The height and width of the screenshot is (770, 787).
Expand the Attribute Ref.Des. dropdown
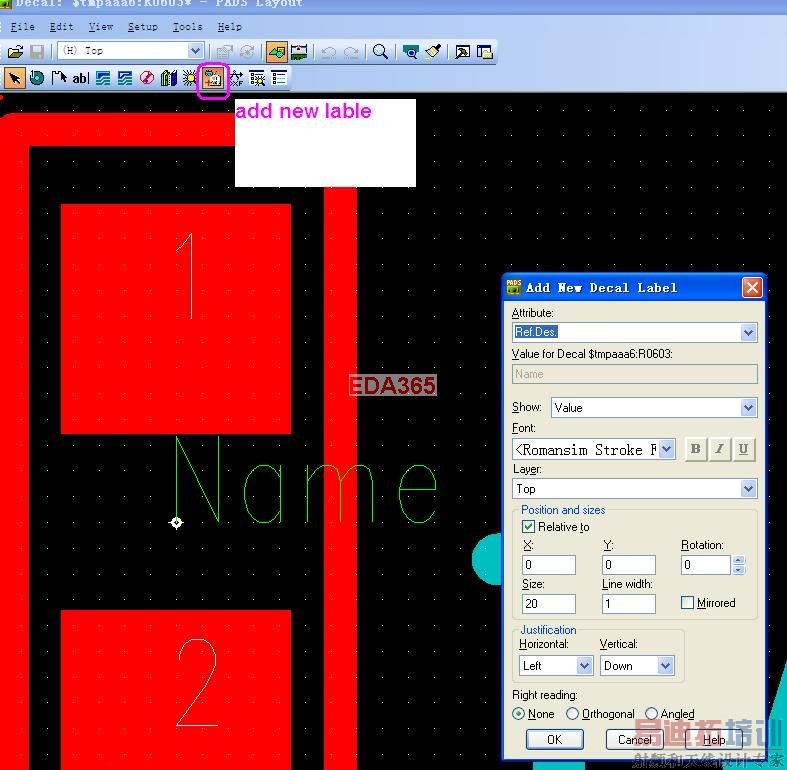tap(748, 332)
